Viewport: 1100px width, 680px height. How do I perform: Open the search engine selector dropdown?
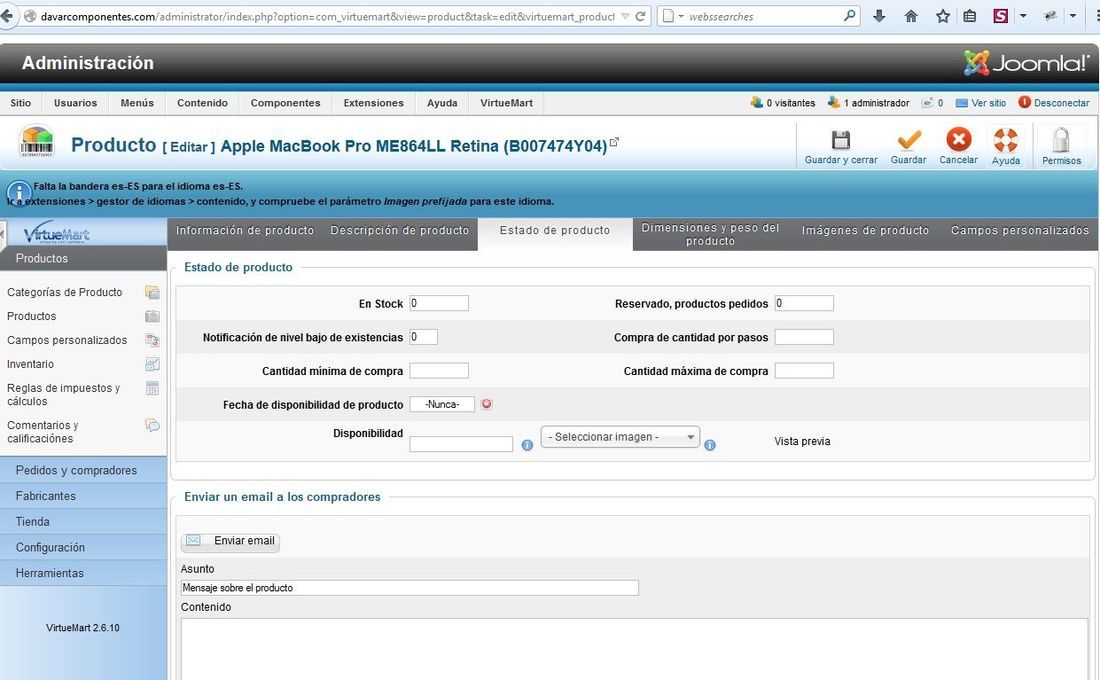tap(671, 16)
